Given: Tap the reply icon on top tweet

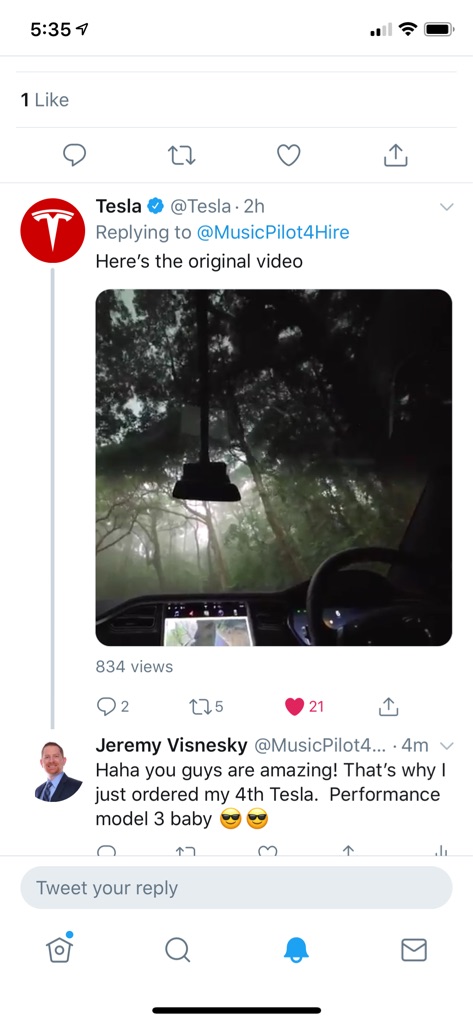Looking at the screenshot, I should [x=74, y=155].
